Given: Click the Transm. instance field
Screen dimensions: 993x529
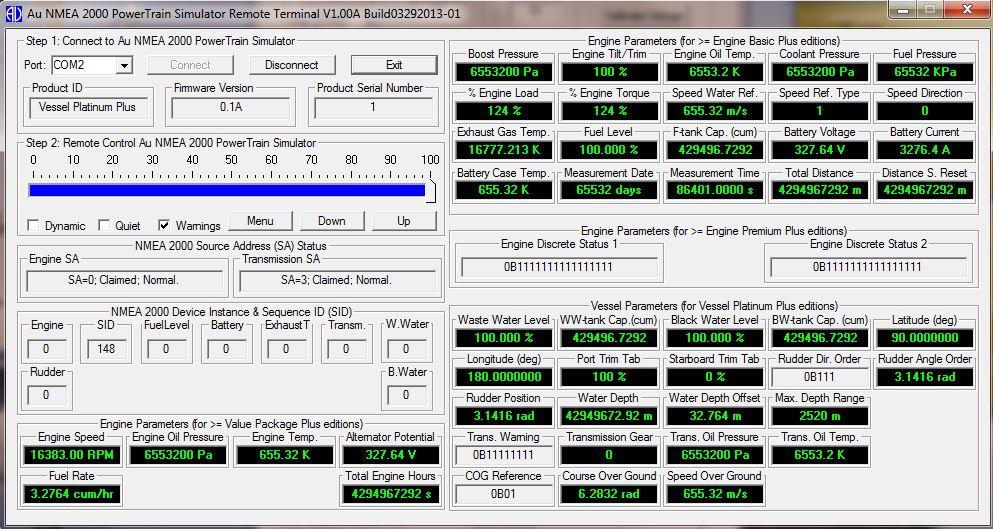Looking at the screenshot, I should coord(346,348).
